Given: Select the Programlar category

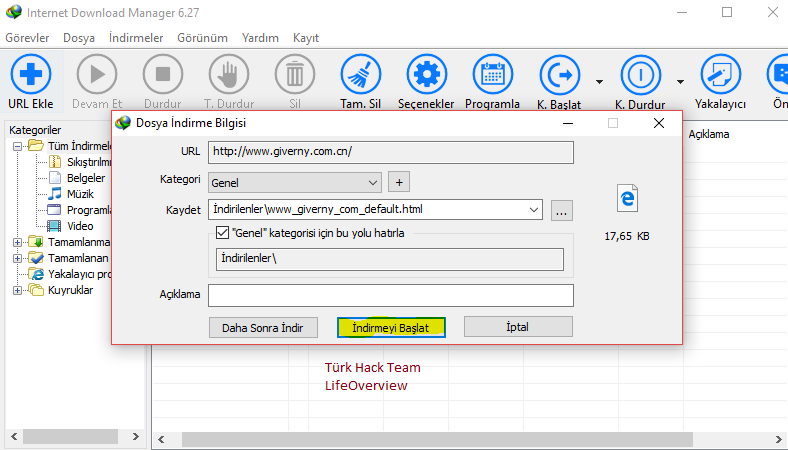Looking at the screenshot, I should 88,210.
